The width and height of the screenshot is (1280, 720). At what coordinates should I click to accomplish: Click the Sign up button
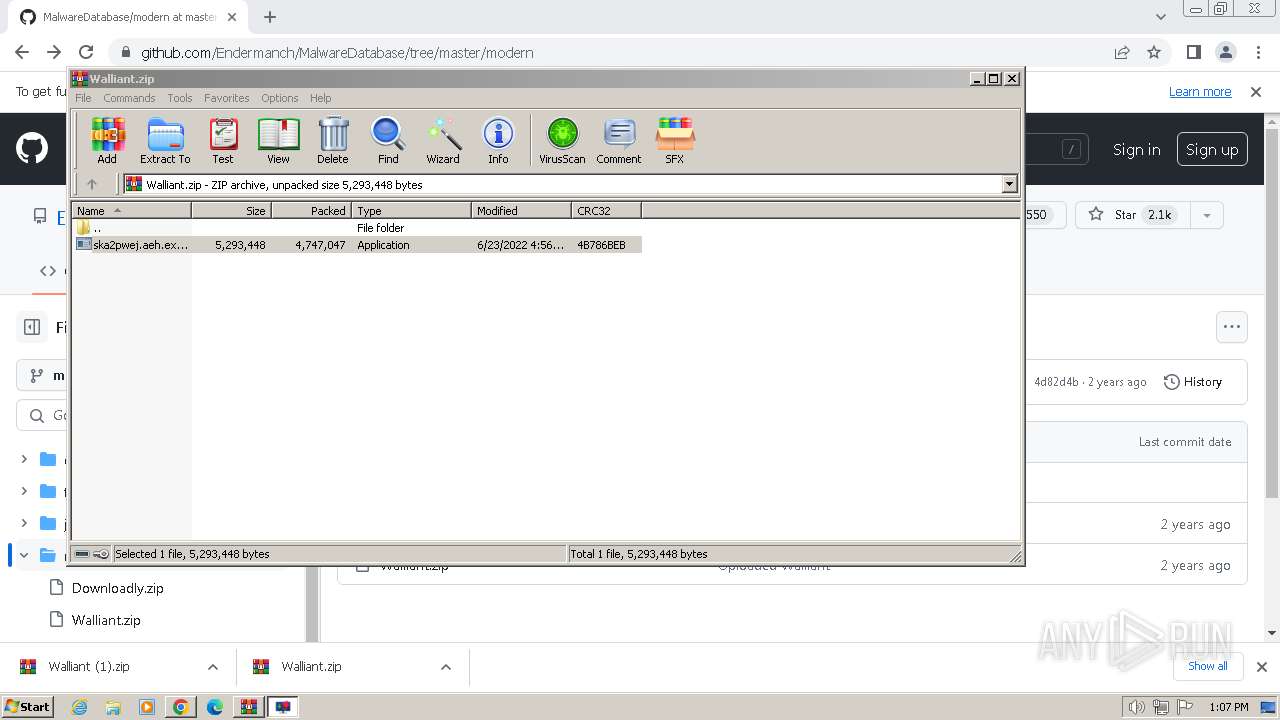(x=1212, y=149)
